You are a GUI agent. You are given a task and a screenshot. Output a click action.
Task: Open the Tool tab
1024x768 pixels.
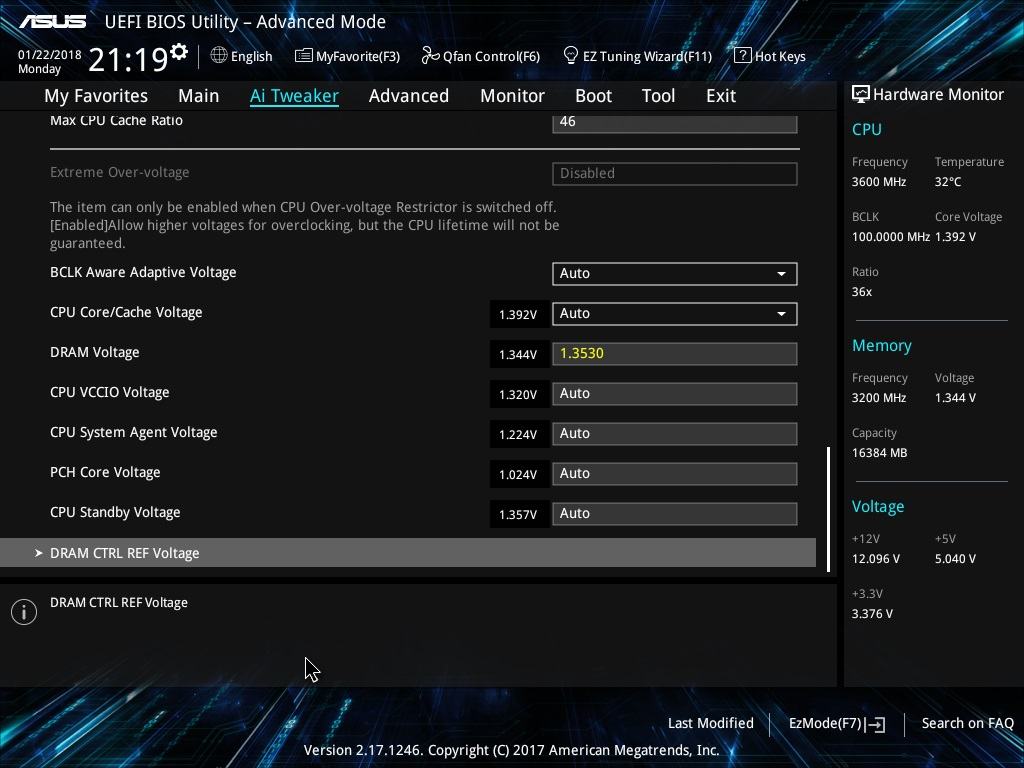pos(658,96)
